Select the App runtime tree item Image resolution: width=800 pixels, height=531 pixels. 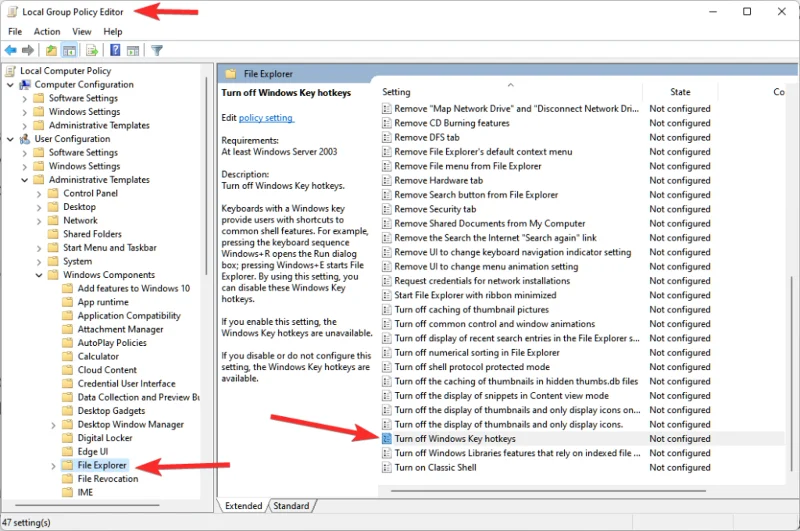click(103, 302)
